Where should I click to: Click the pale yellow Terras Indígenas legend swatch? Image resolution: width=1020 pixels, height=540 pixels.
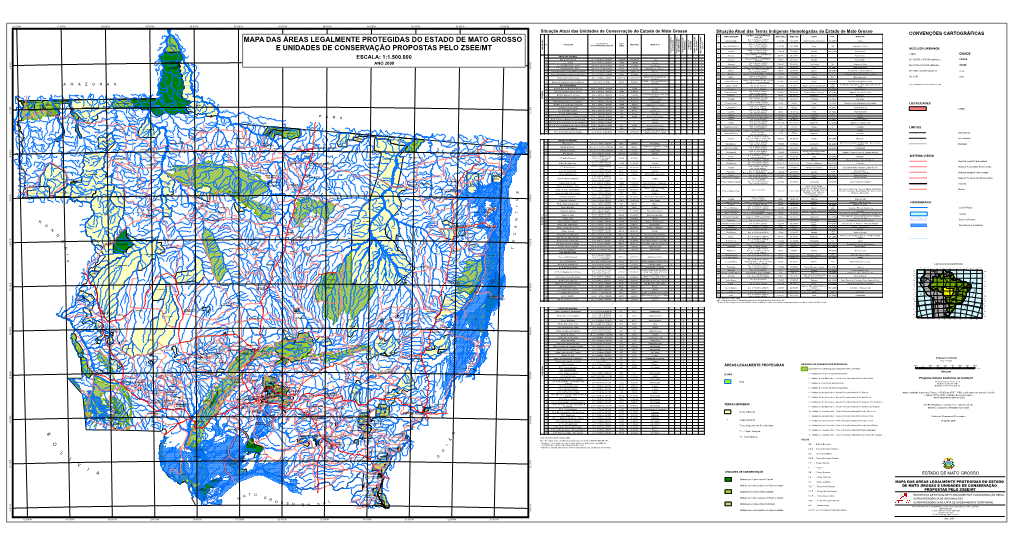pyautogui.click(x=727, y=411)
